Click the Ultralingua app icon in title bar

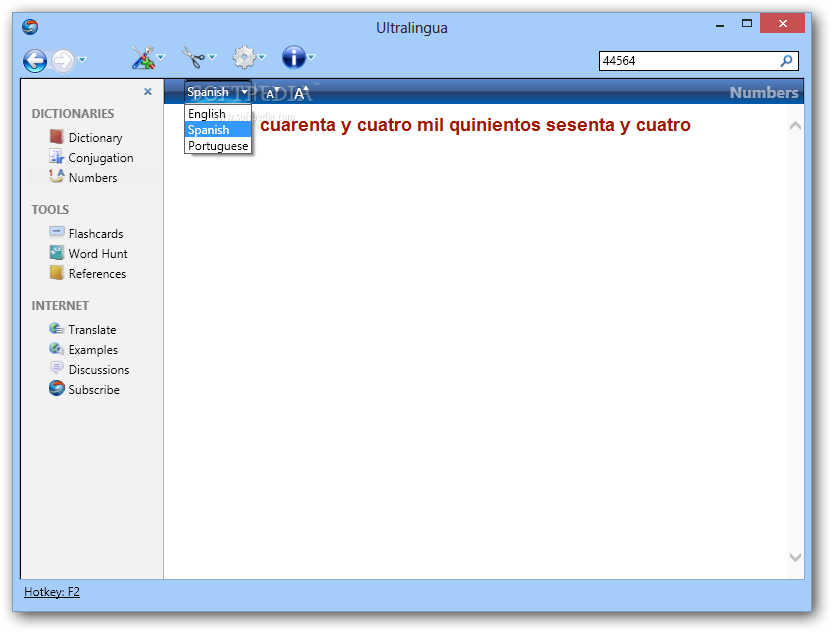pyautogui.click(x=30, y=27)
